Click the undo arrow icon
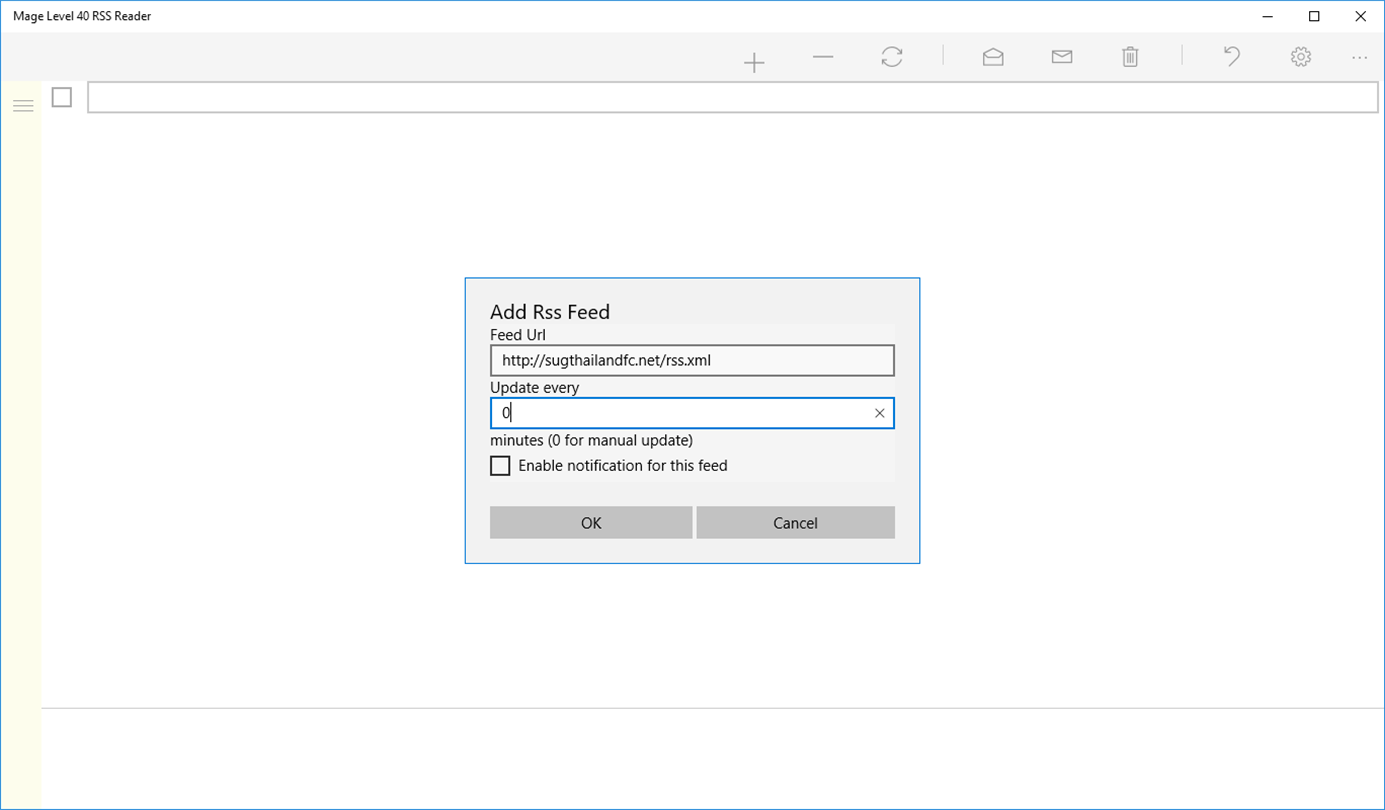 [1232, 57]
